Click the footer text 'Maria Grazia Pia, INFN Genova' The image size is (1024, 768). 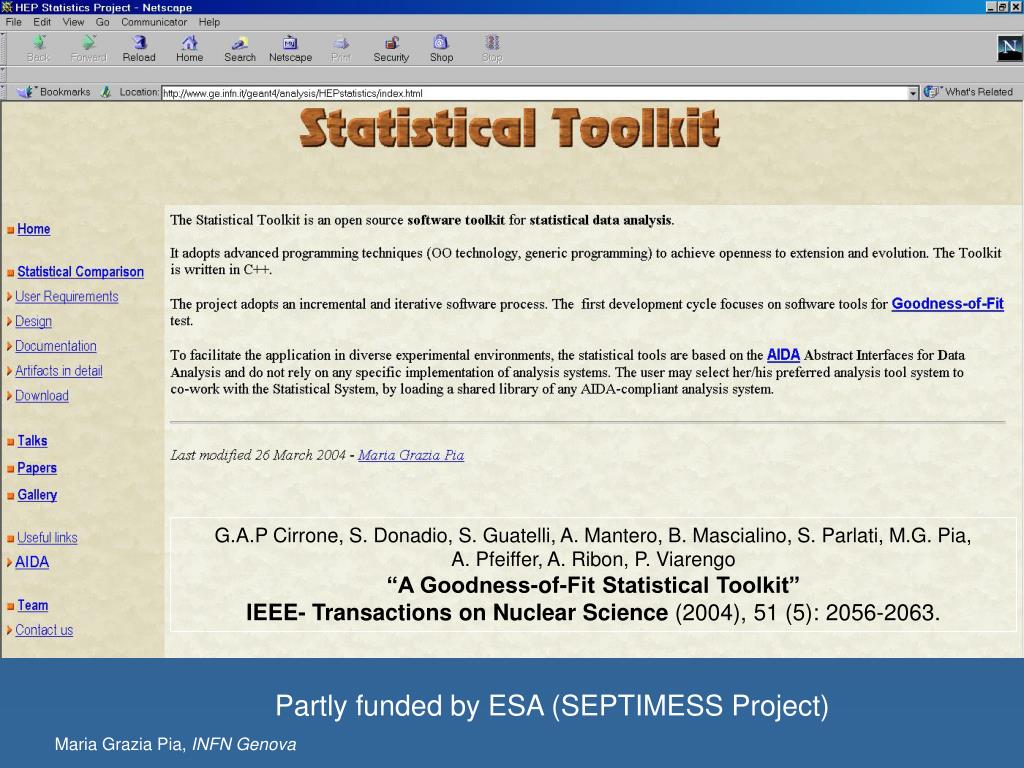175,744
